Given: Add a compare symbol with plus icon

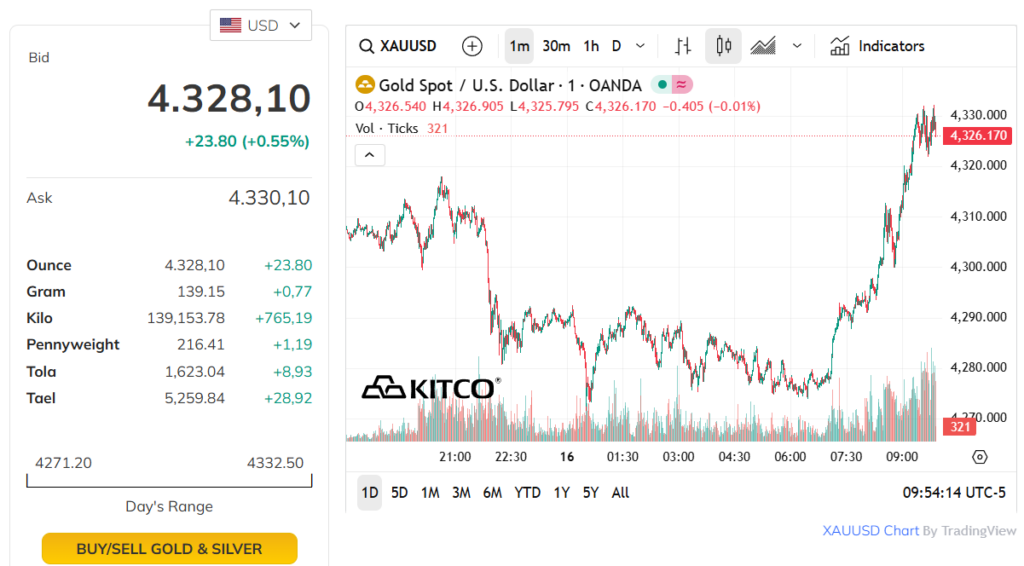Looking at the screenshot, I should pos(472,46).
